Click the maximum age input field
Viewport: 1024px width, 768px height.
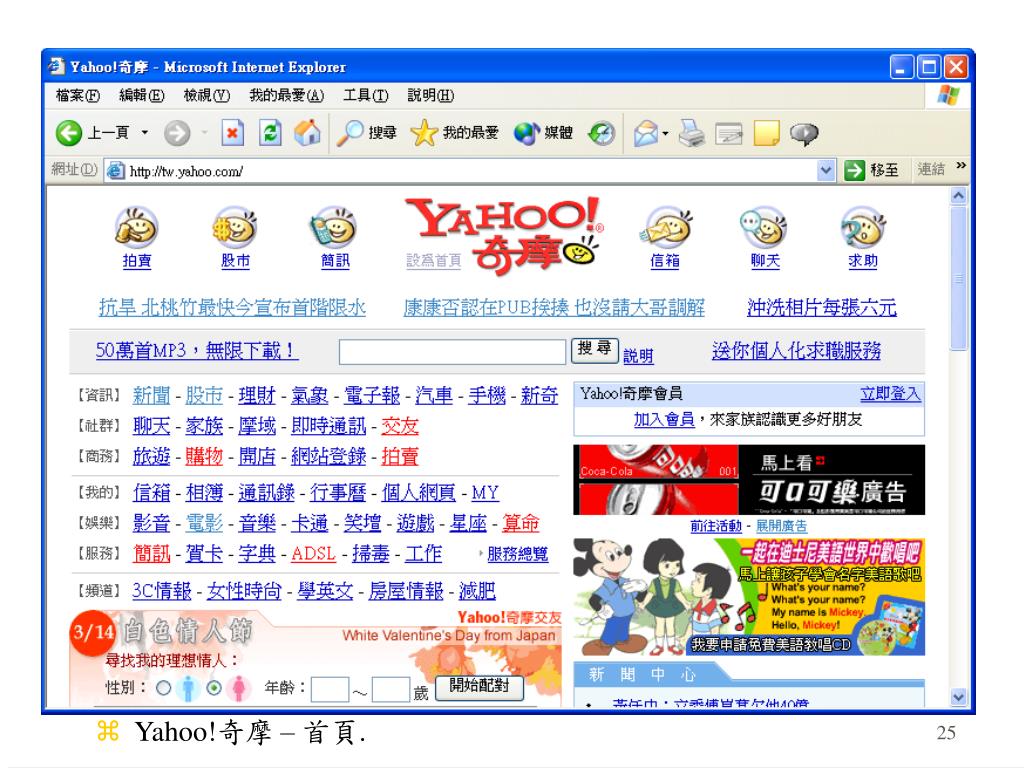391,690
